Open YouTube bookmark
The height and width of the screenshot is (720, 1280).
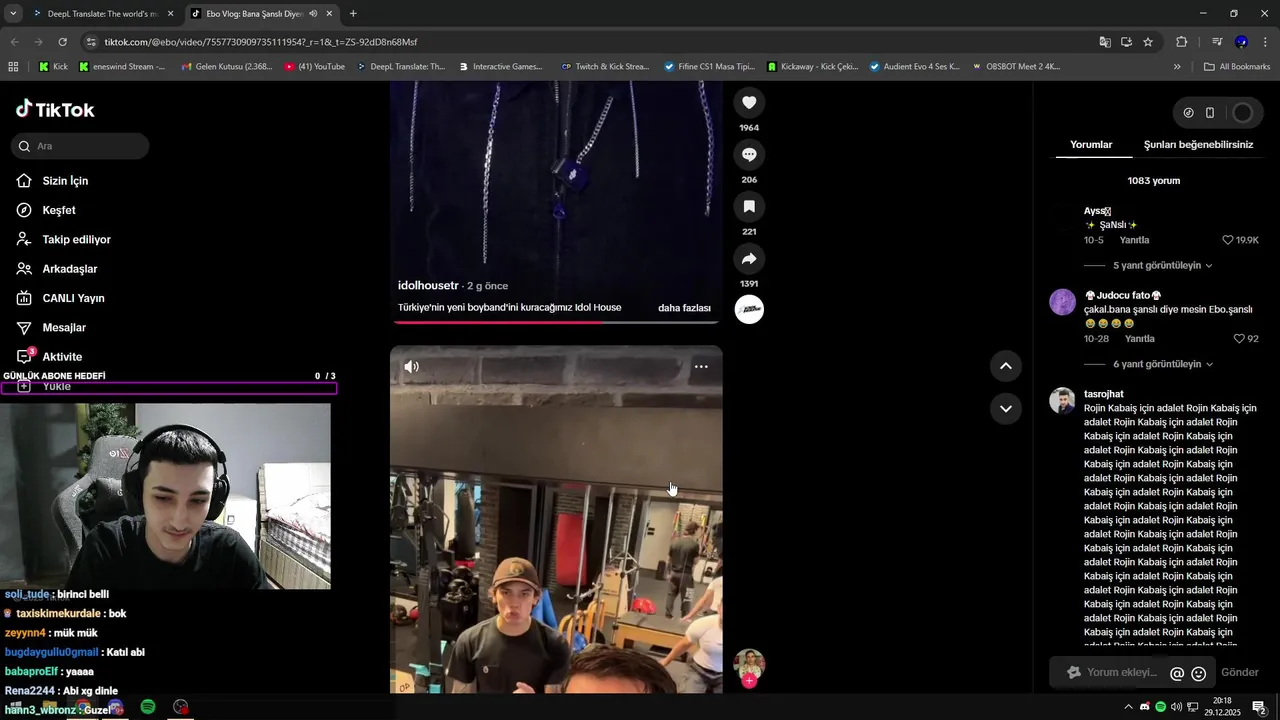[x=315, y=67]
